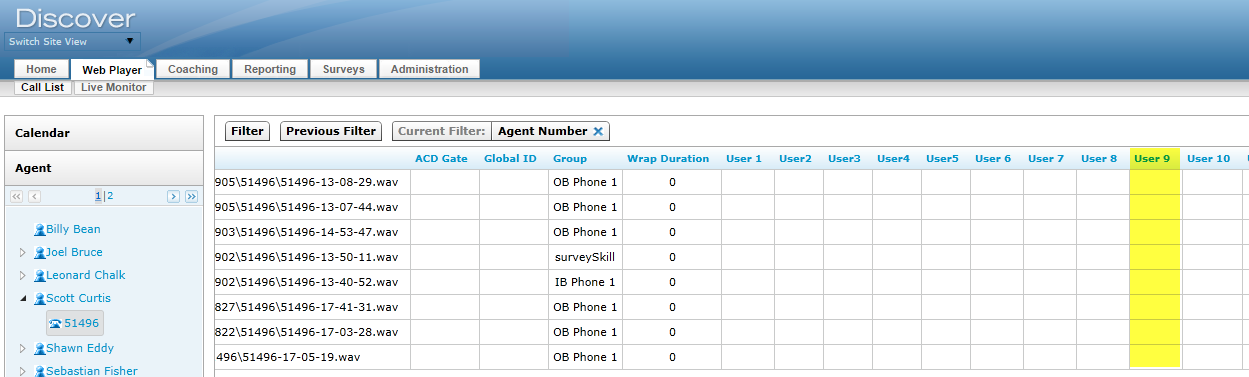
Task: Collapse the Scott Curtis tree node
Action: [23, 299]
